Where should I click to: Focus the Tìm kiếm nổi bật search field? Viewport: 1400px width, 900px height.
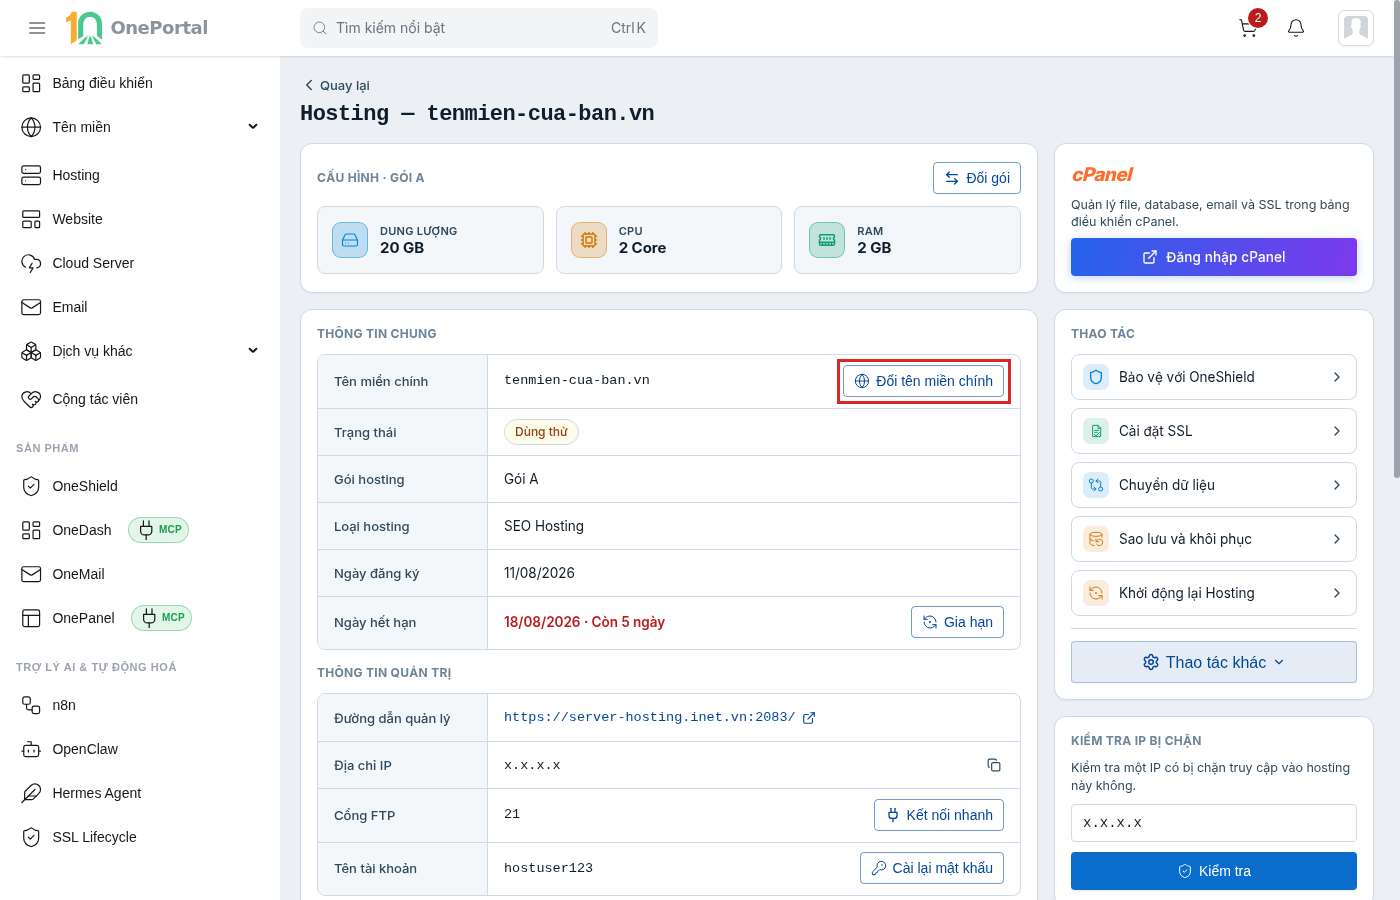point(479,28)
